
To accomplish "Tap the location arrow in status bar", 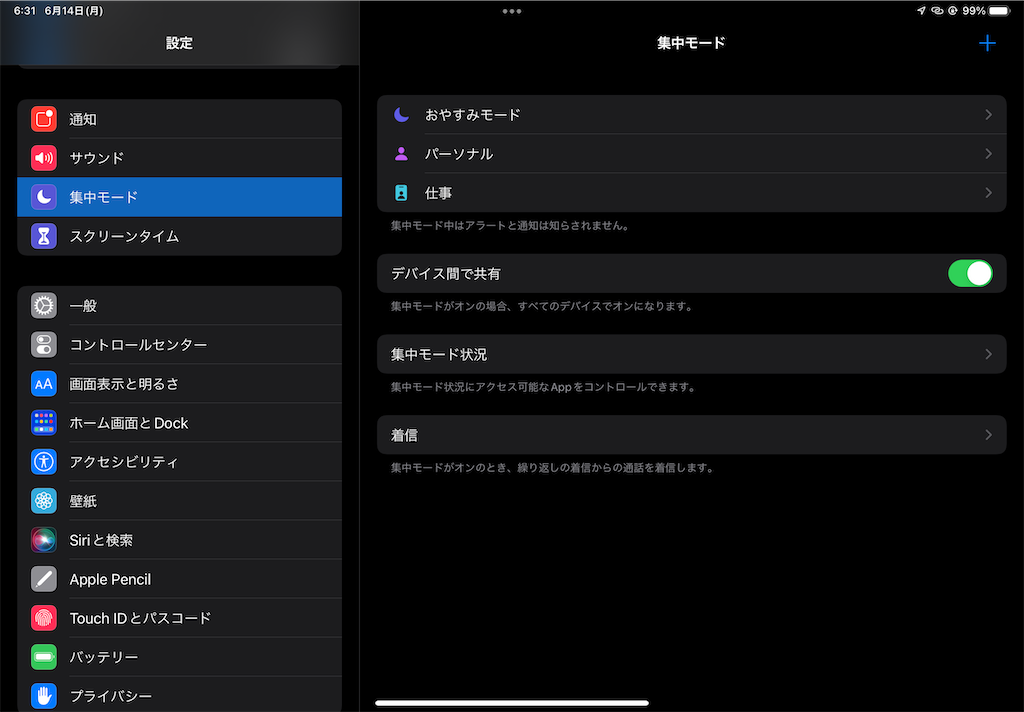I will (921, 10).
